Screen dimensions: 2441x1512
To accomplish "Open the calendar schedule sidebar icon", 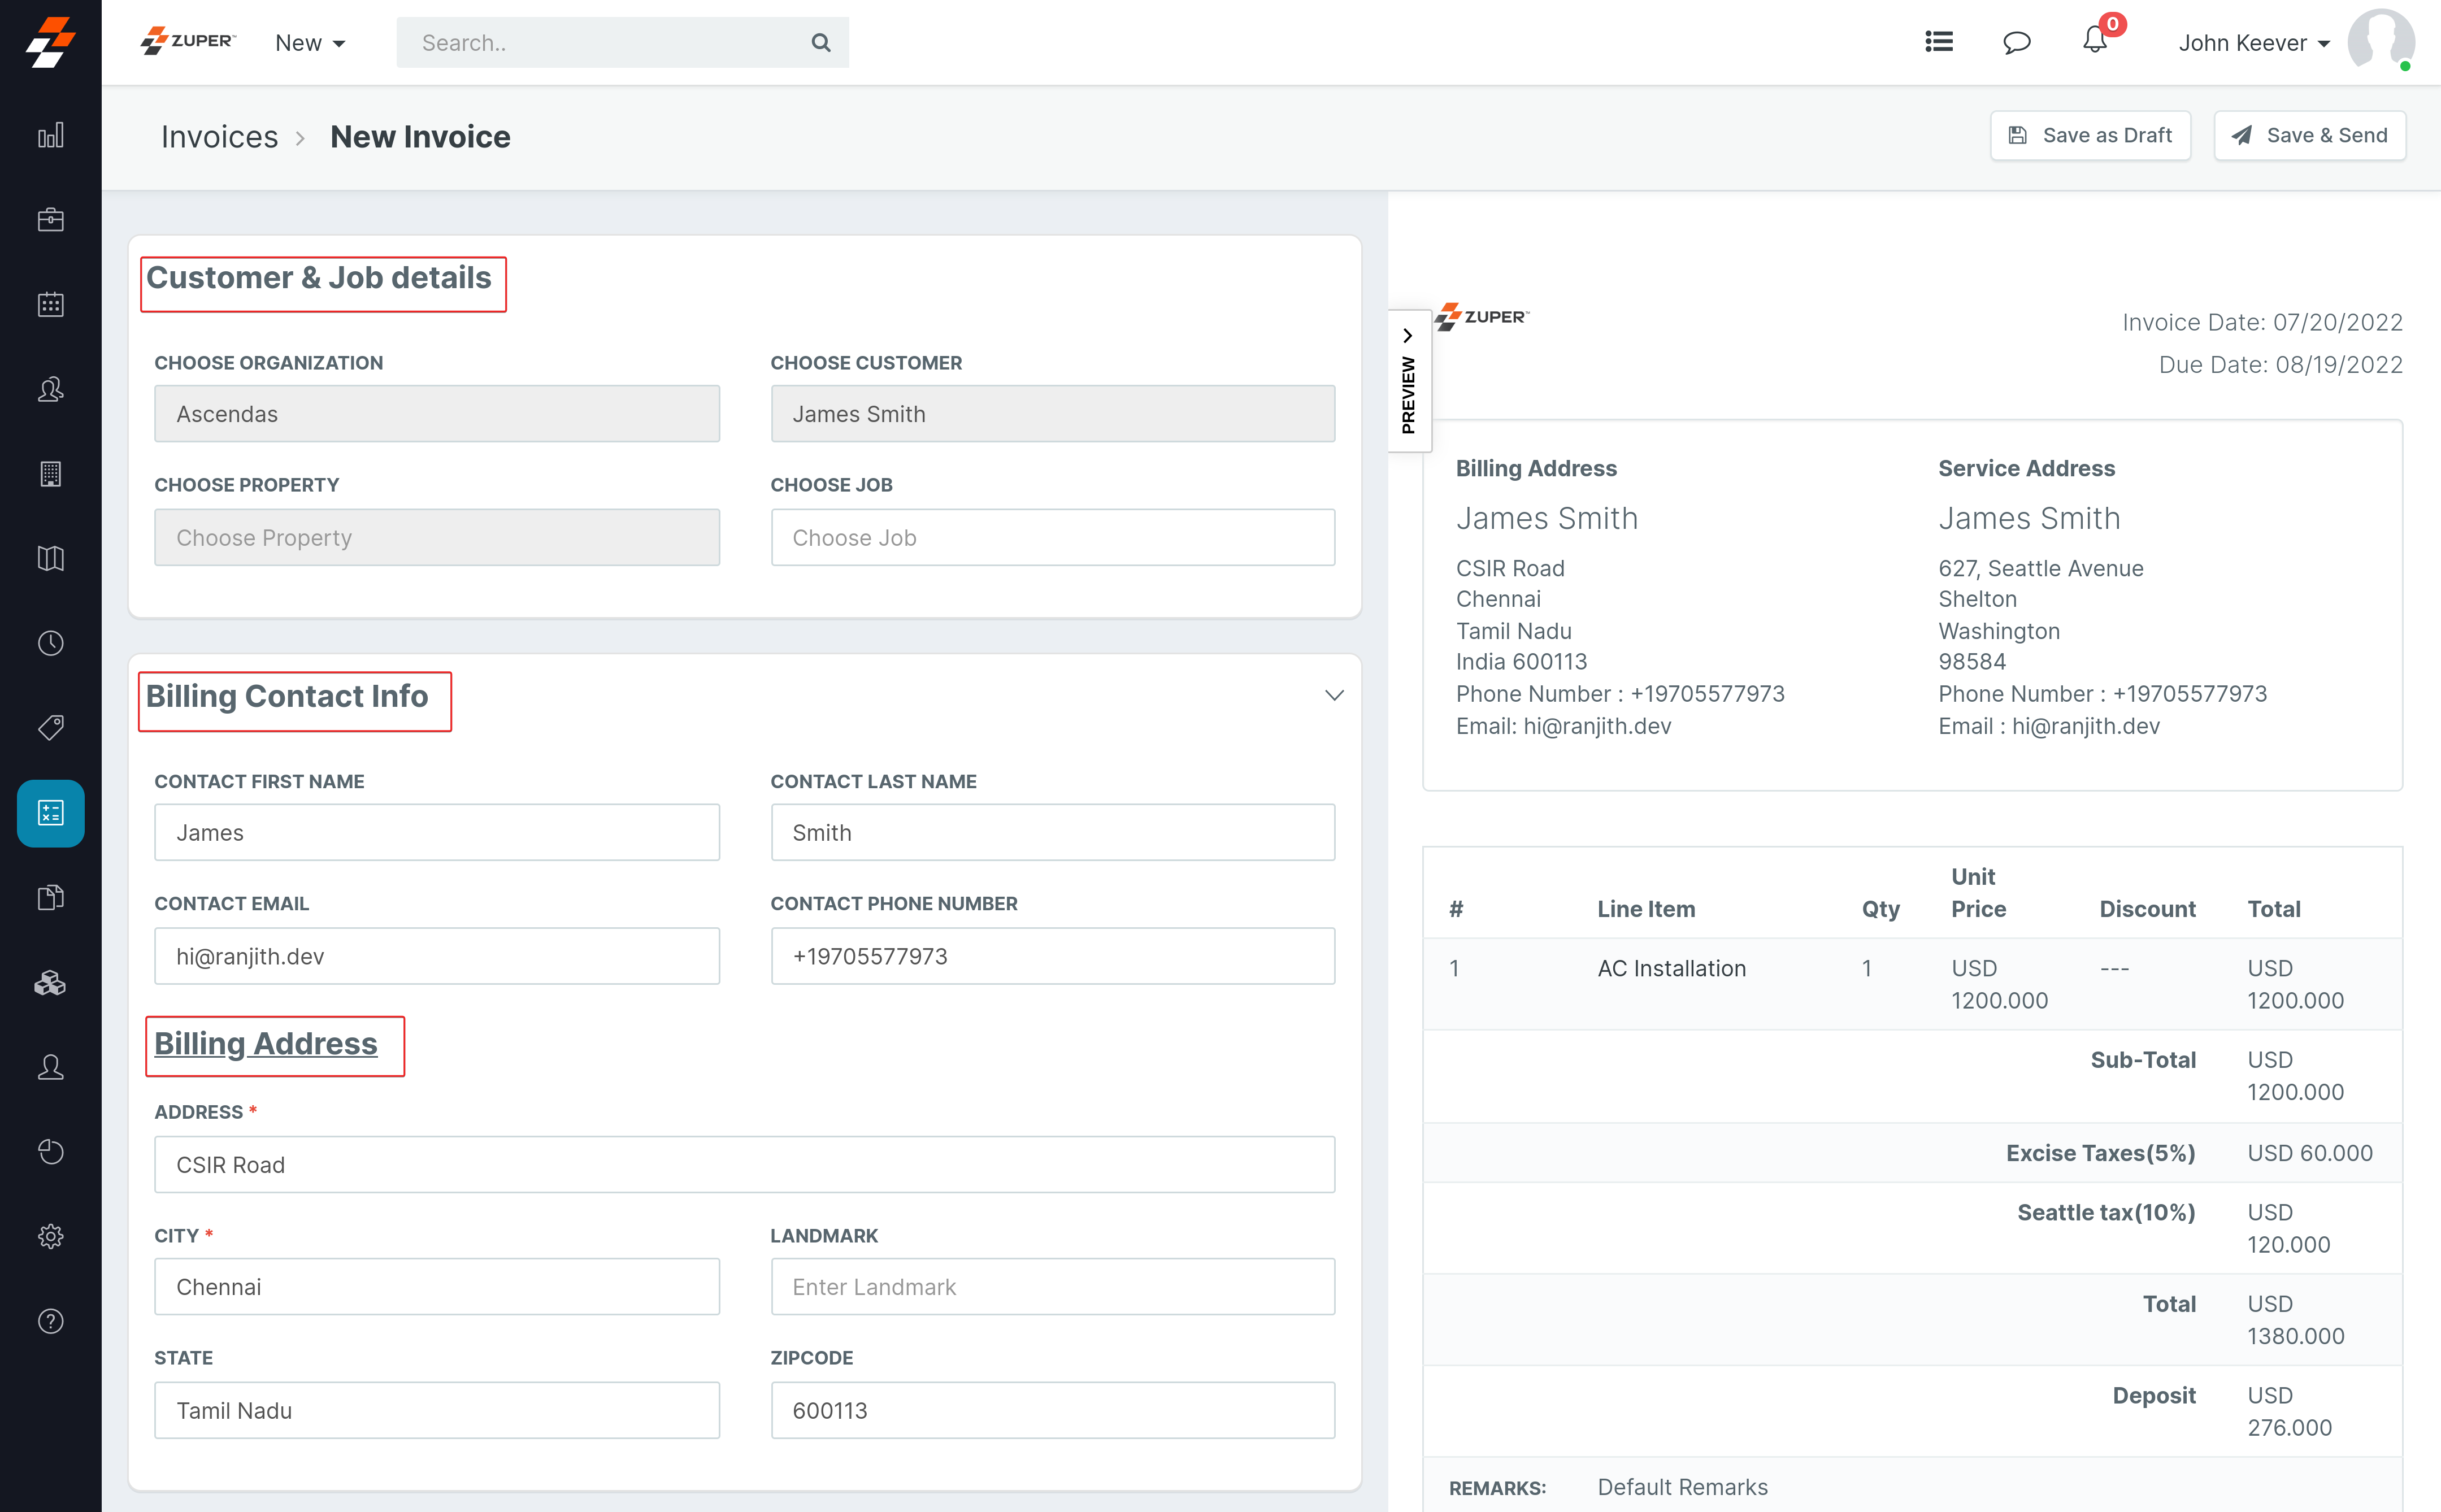I will point(50,304).
